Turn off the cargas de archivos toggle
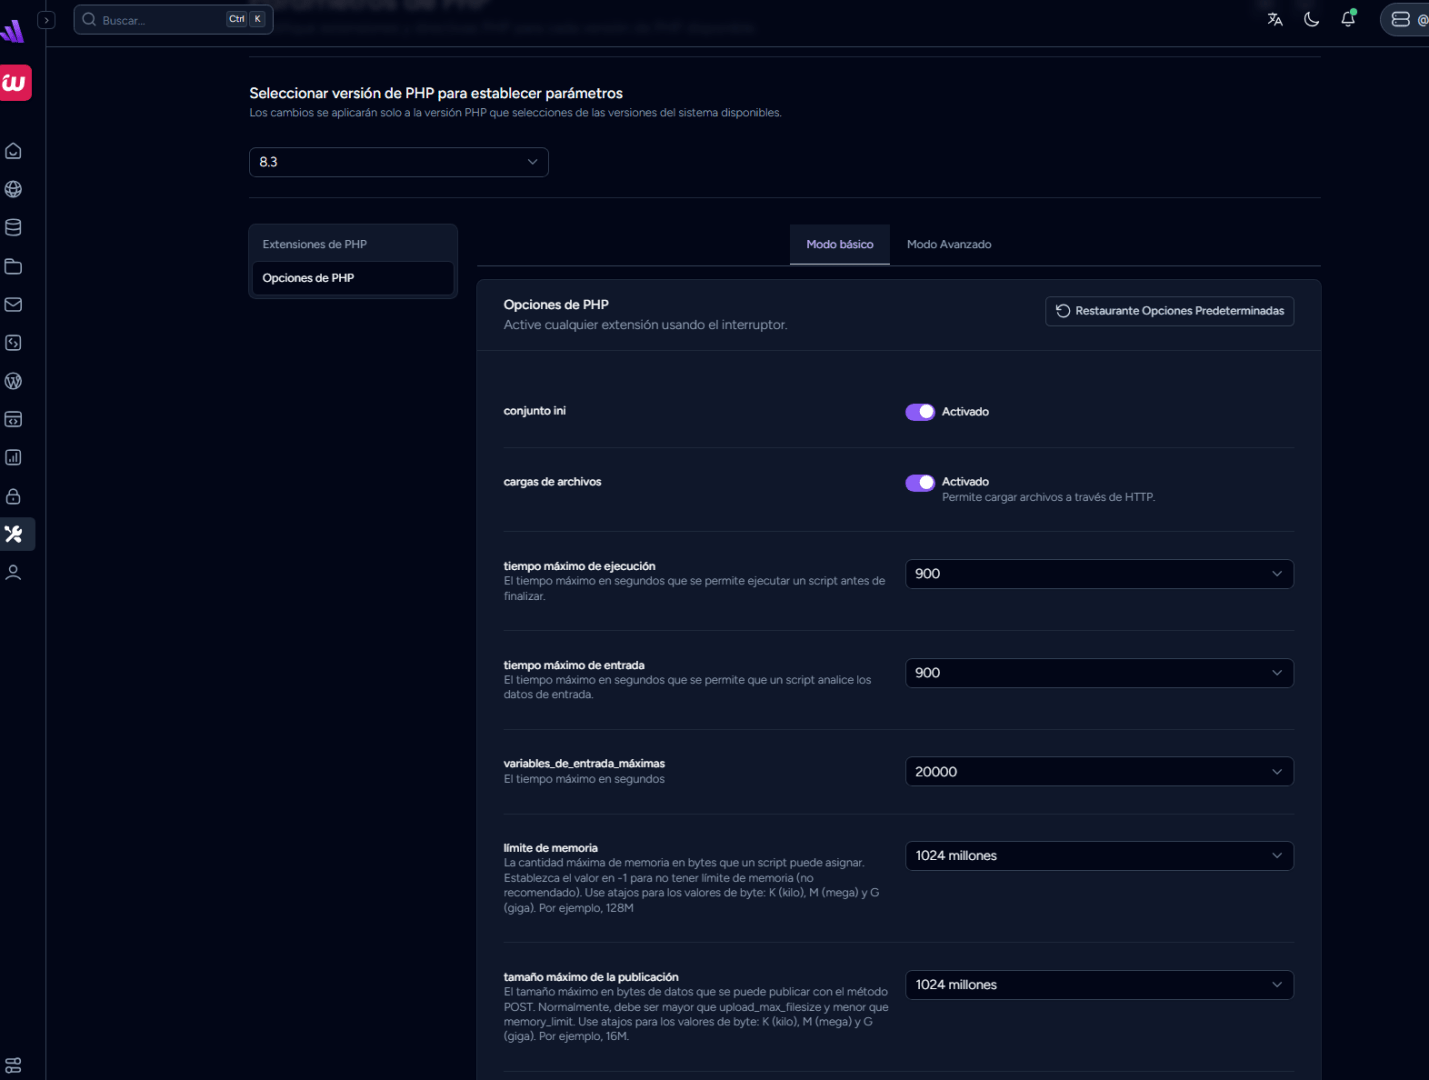1429x1080 pixels. [919, 483]
